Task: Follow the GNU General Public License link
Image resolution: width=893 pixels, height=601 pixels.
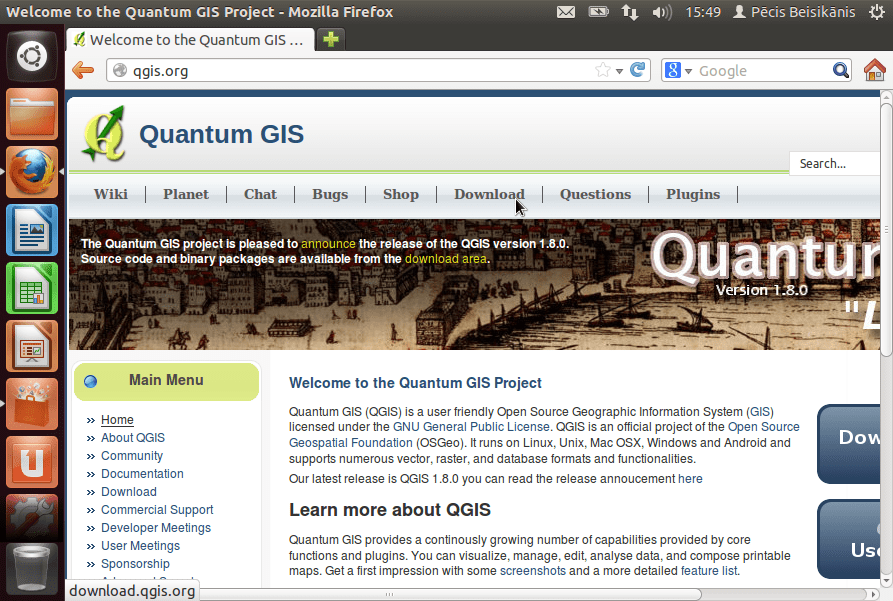Action: click(x=471, y=427)
